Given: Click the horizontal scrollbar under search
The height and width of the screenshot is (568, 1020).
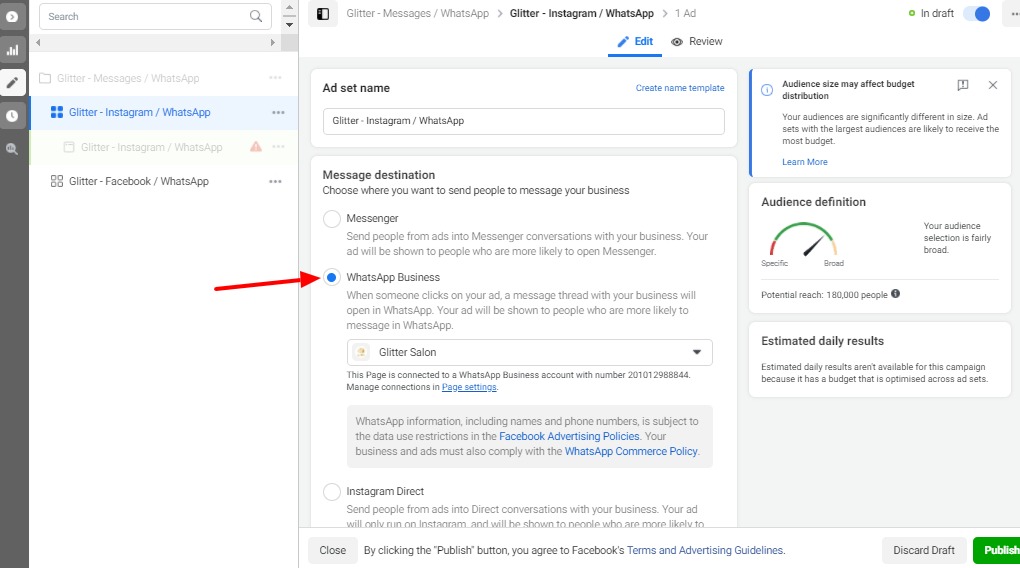Looking at the screenshot, I should coord(155,42).
